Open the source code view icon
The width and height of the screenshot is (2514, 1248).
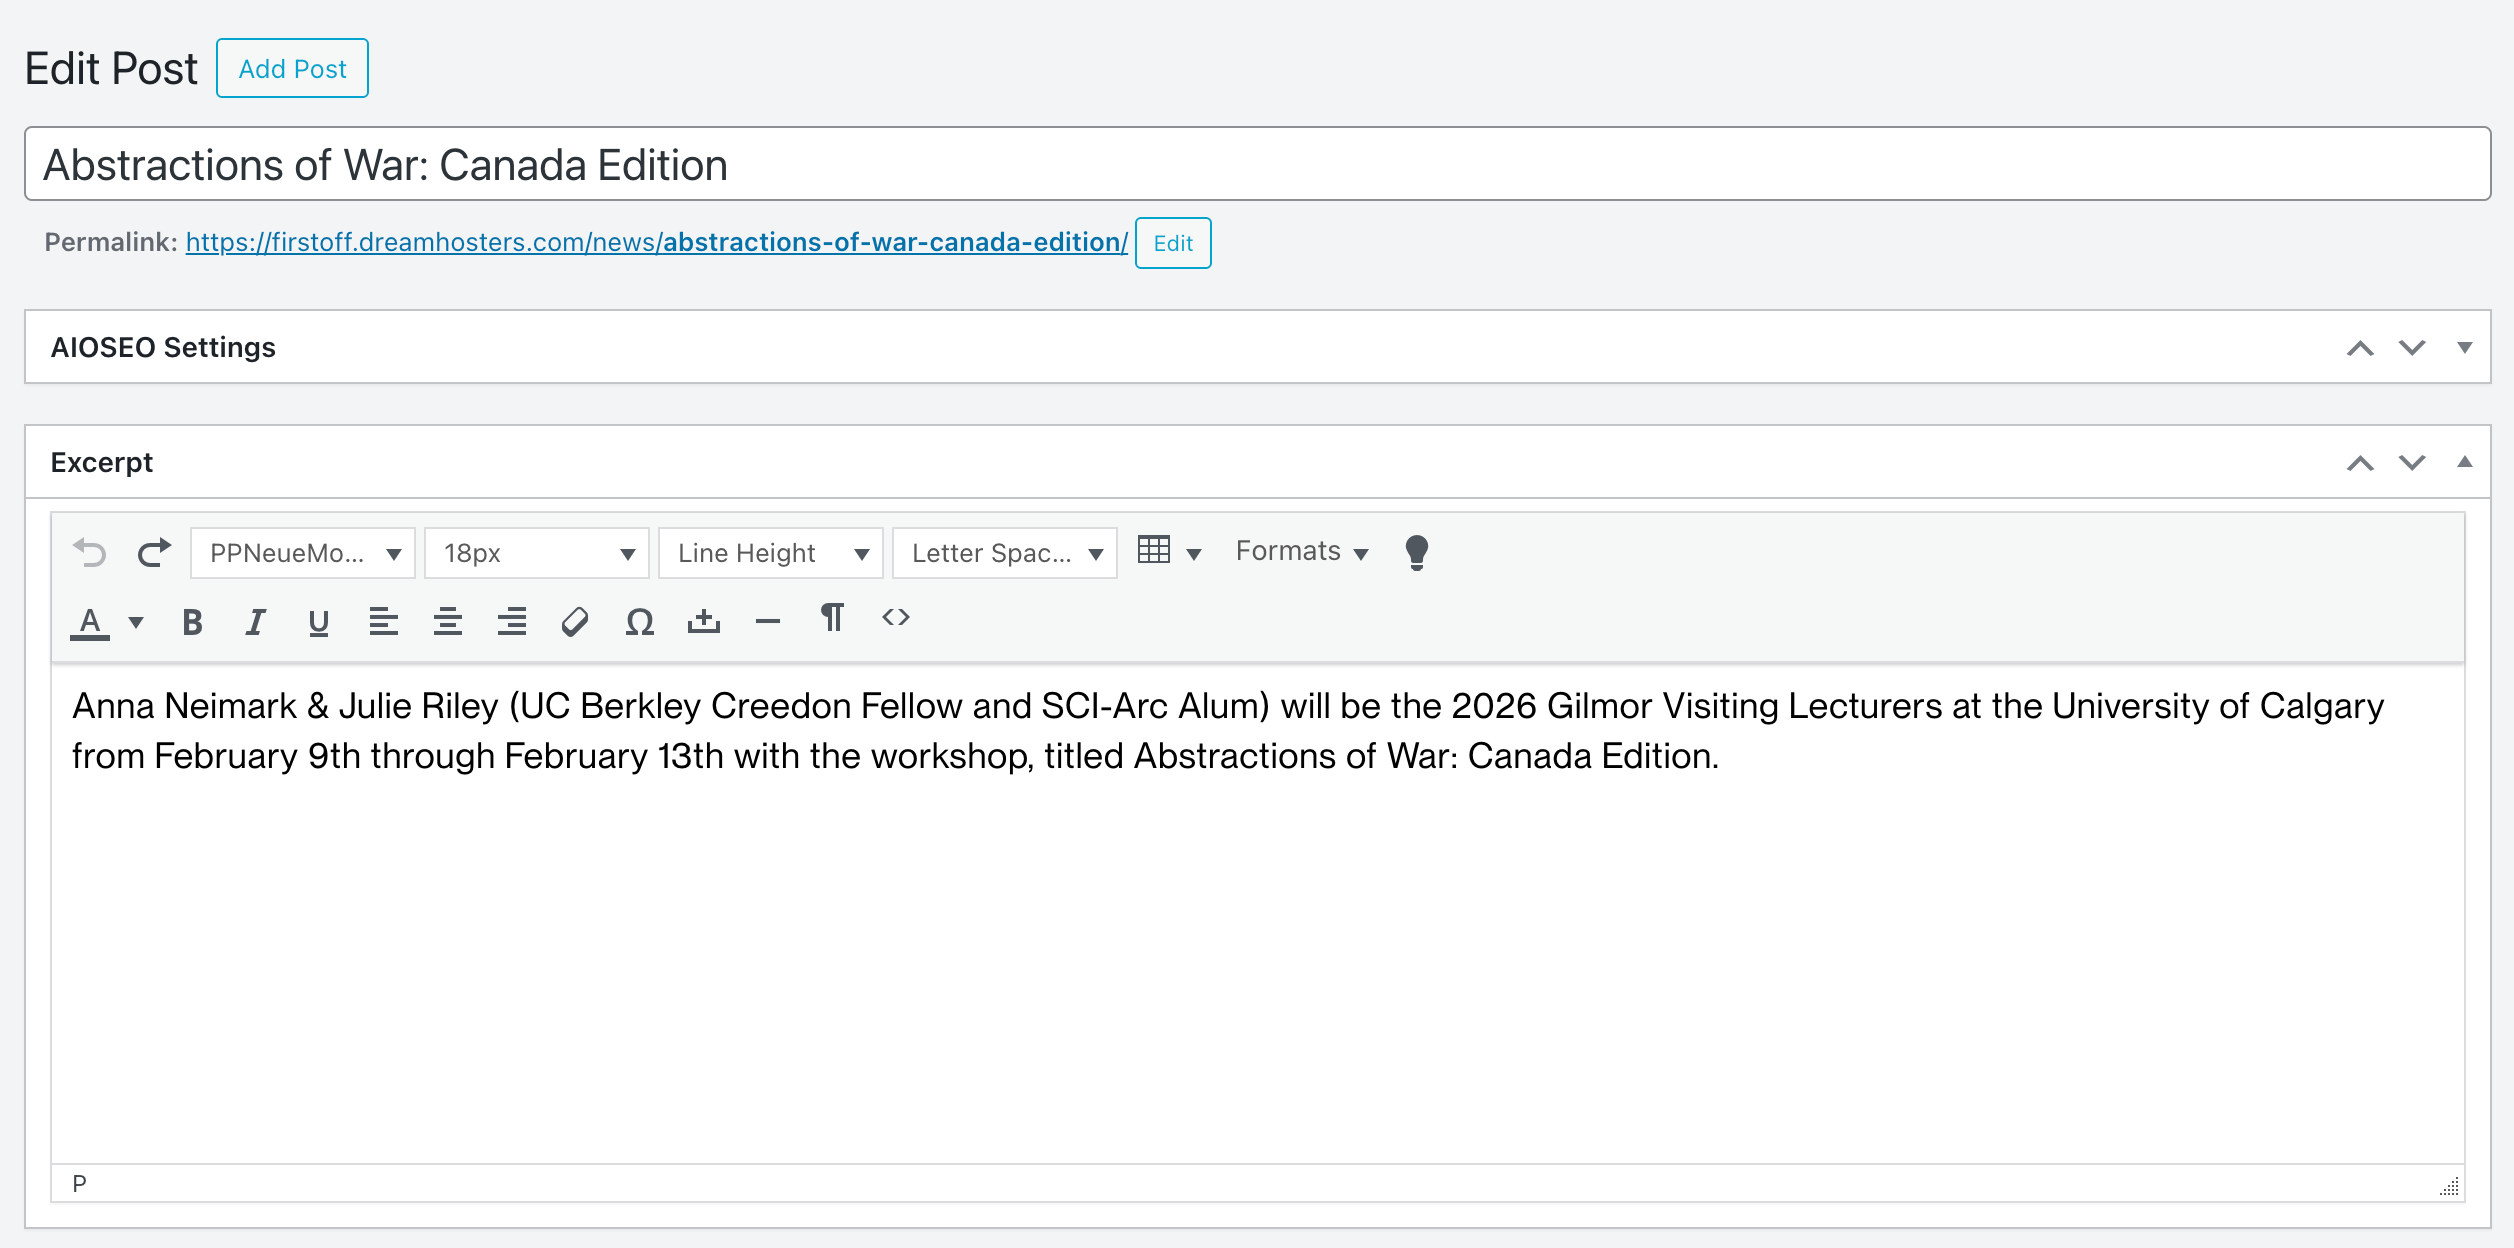(895, 618)
